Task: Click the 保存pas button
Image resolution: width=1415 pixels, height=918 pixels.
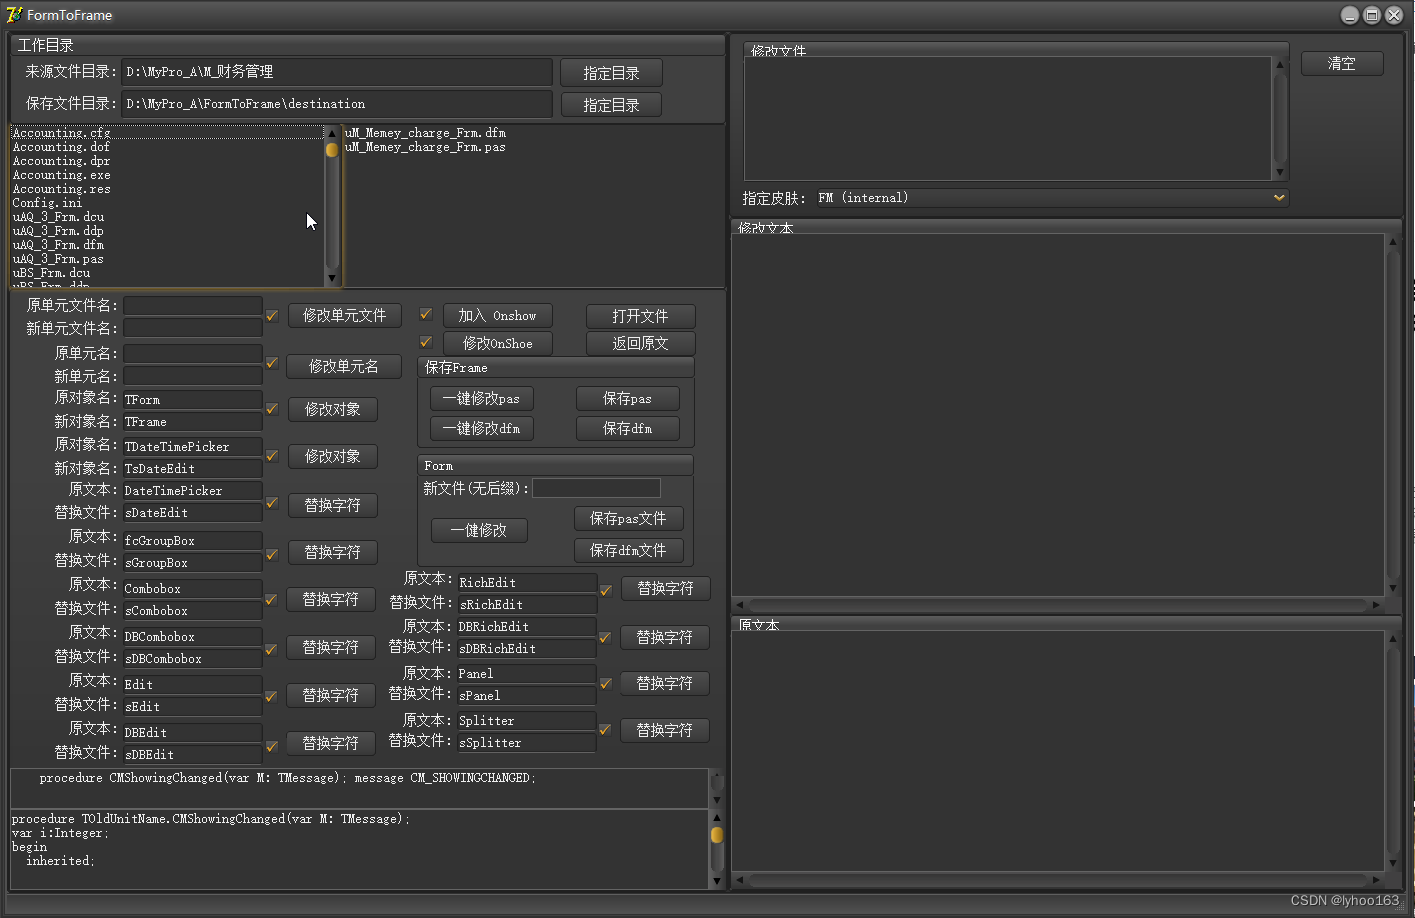Action: [628, 398]
